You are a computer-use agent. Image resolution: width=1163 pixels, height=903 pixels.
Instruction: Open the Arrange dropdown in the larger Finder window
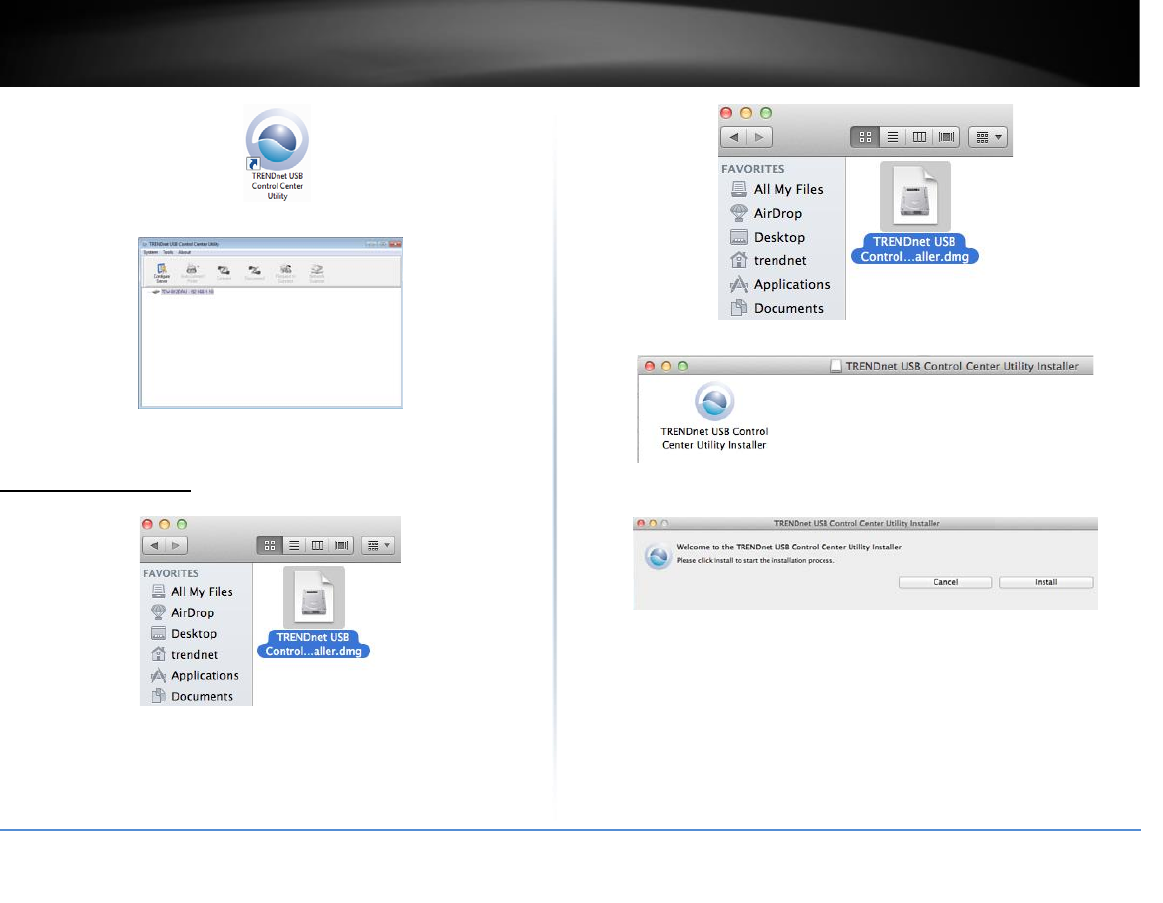click(x=988, y=137)
